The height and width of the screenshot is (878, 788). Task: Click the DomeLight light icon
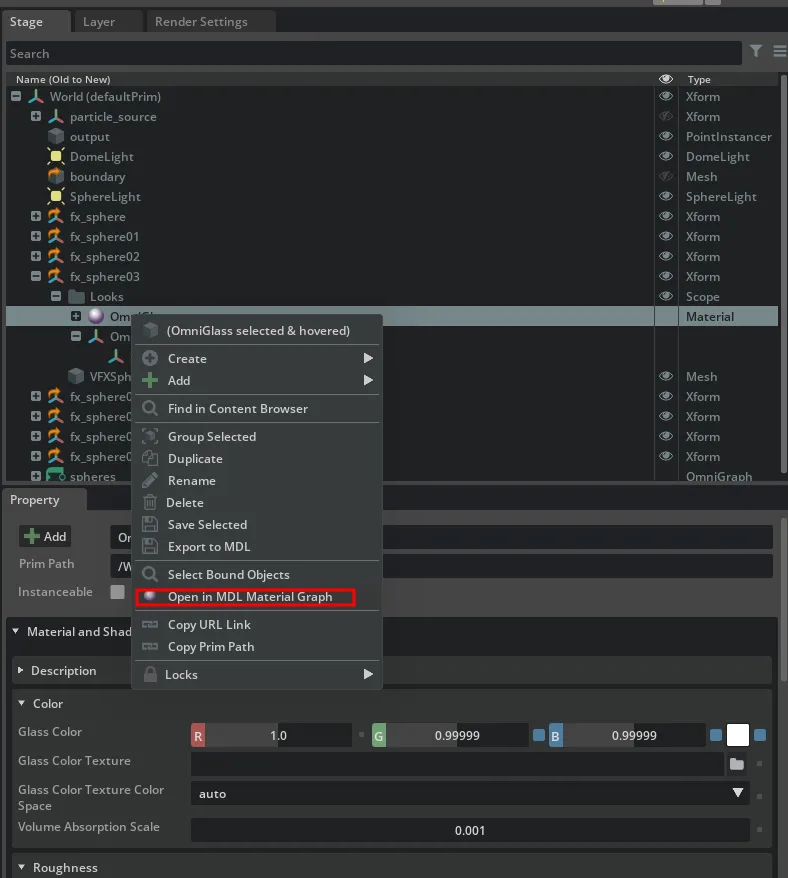point(55,156)
